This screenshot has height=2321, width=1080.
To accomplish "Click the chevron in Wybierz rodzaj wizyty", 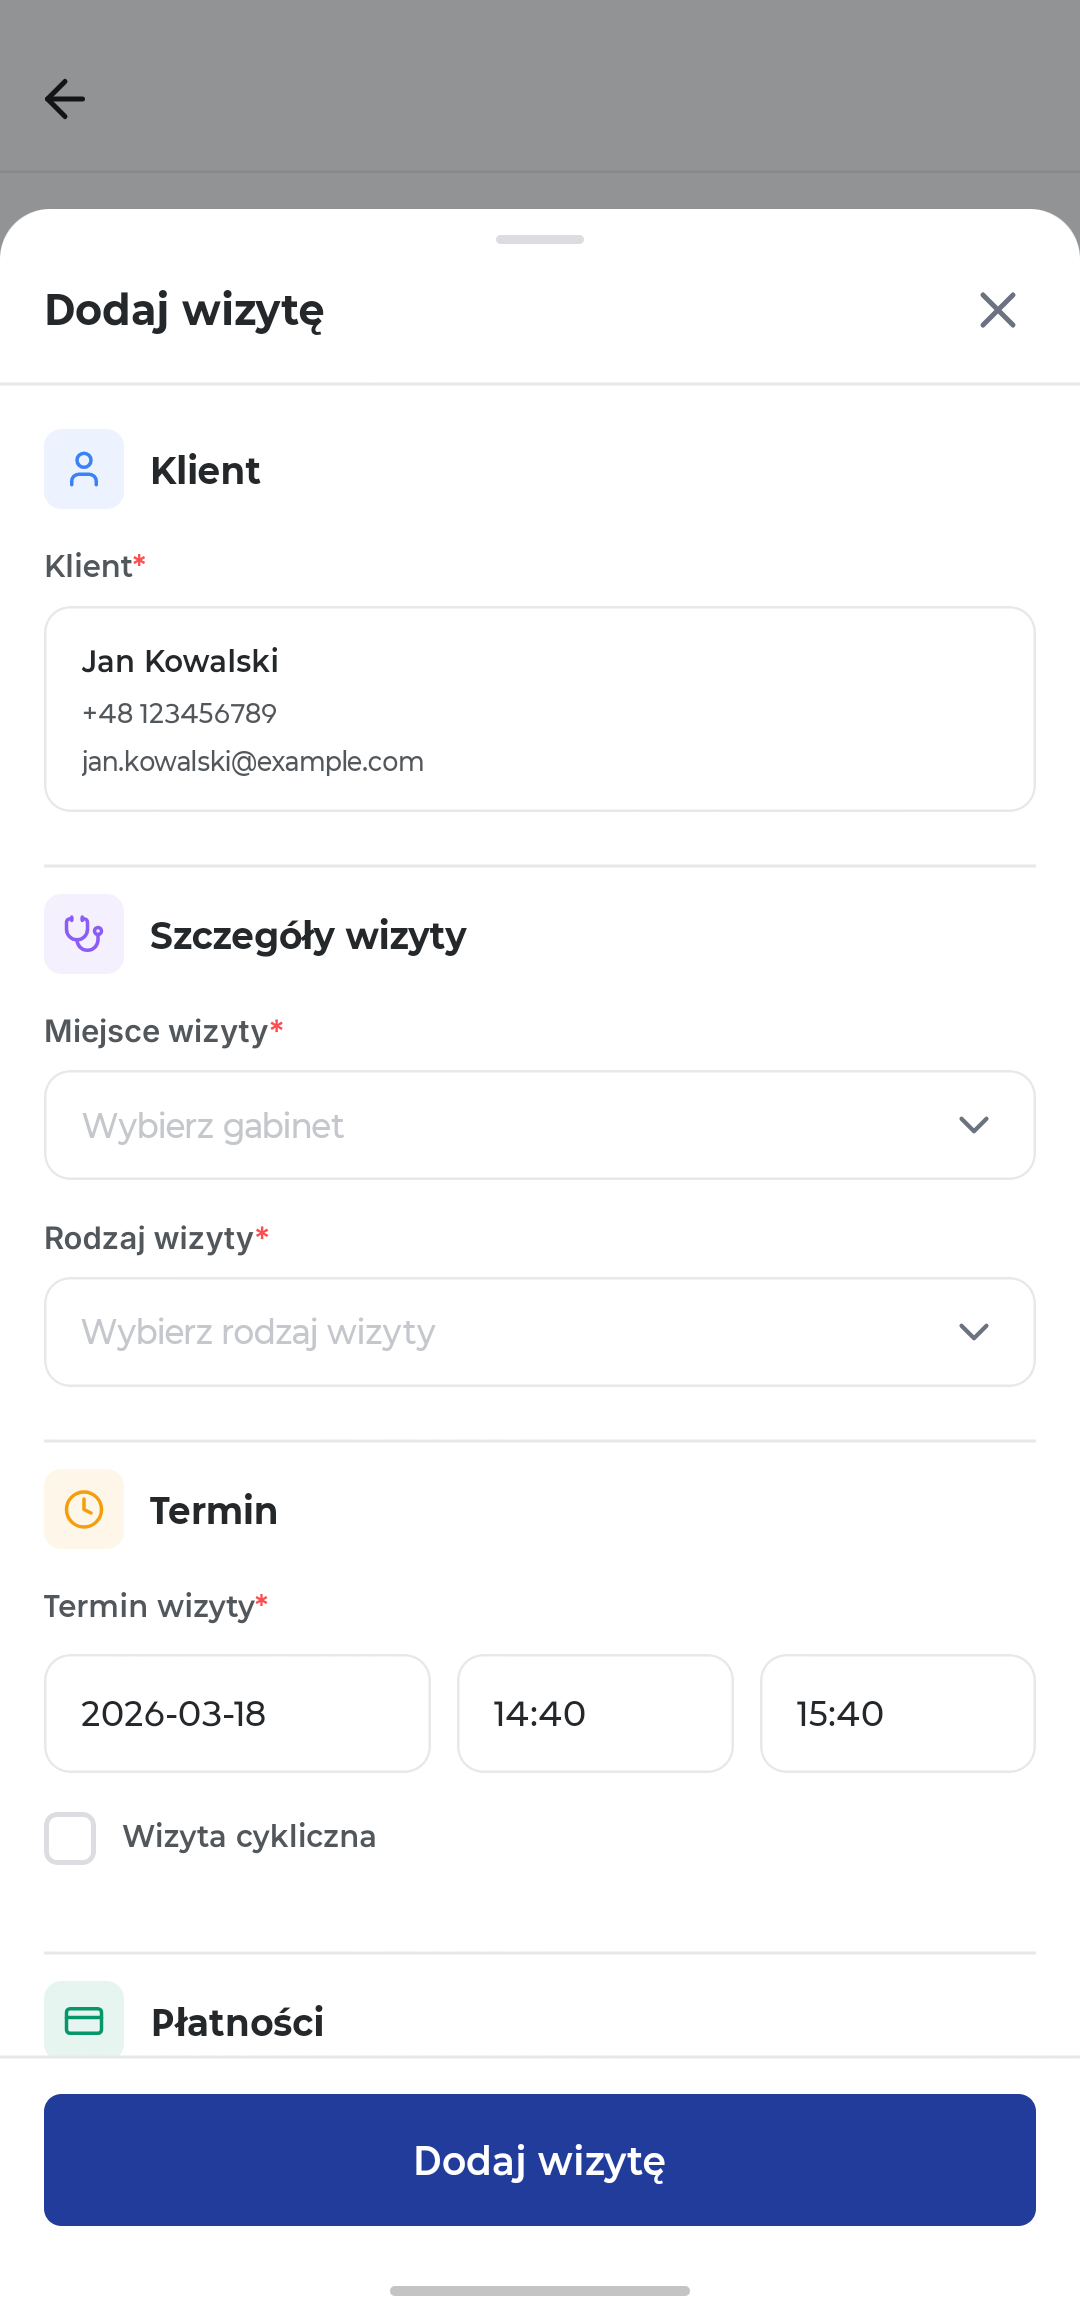I will [974, 1332].
